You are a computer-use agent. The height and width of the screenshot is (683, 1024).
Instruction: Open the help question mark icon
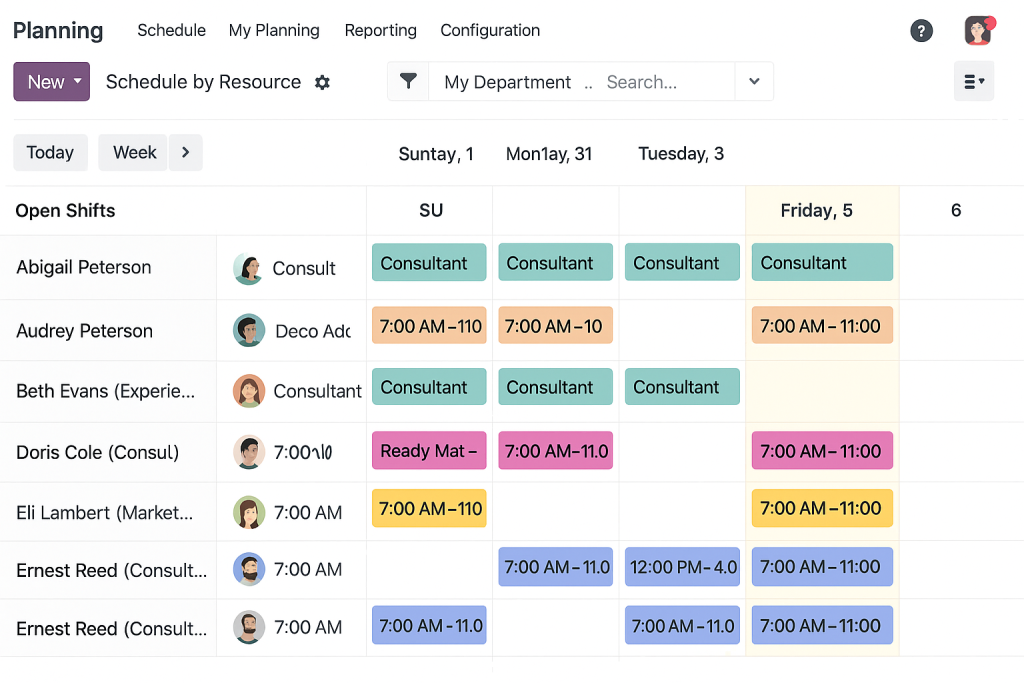[921, 31]
